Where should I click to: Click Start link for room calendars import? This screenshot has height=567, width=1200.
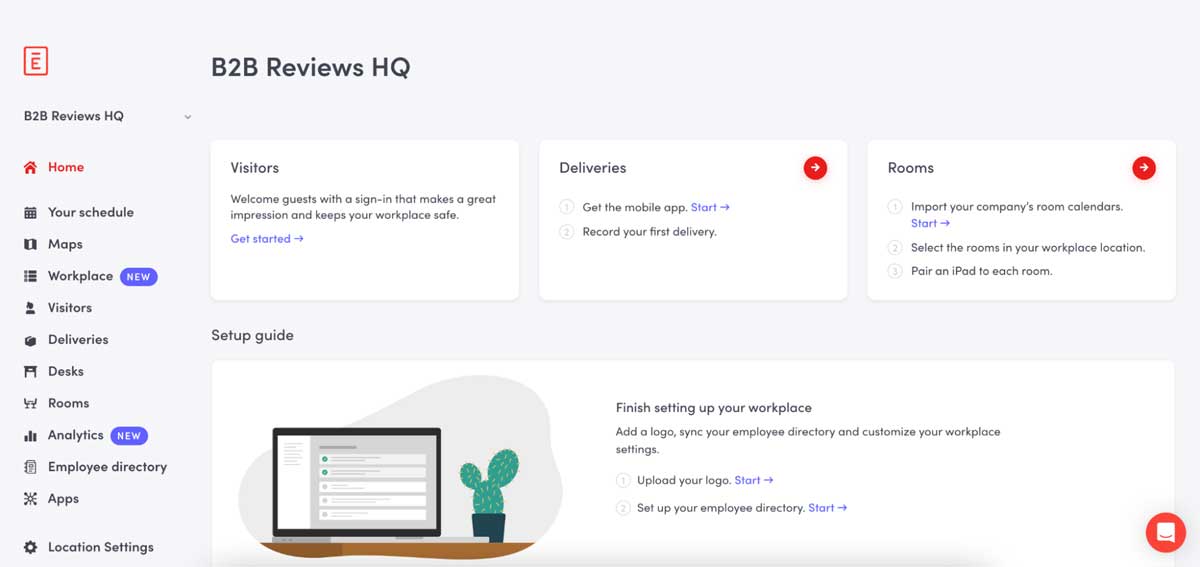click(930, 224)
